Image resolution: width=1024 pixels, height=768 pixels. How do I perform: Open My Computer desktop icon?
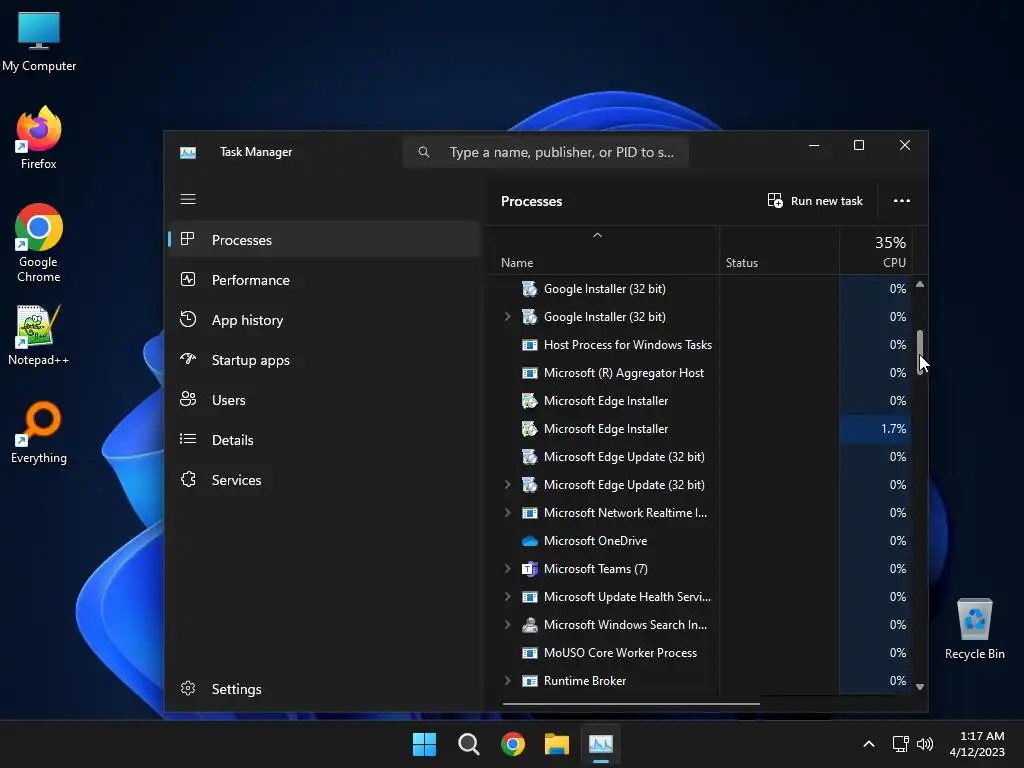click(x=39, y=42)
